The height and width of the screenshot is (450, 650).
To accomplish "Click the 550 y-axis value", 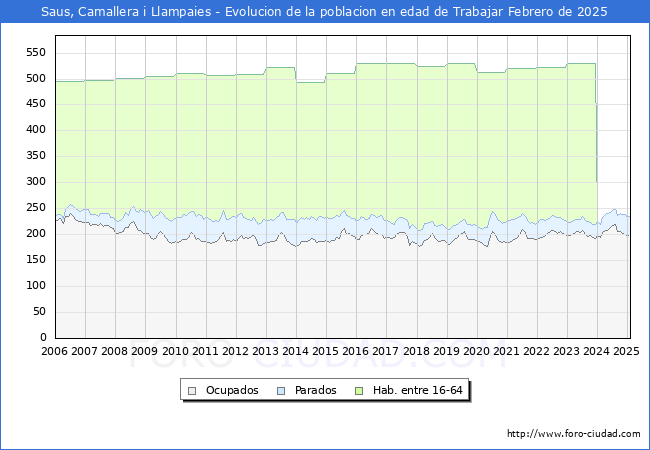I will pyautogui.click(x=36, y=52).
